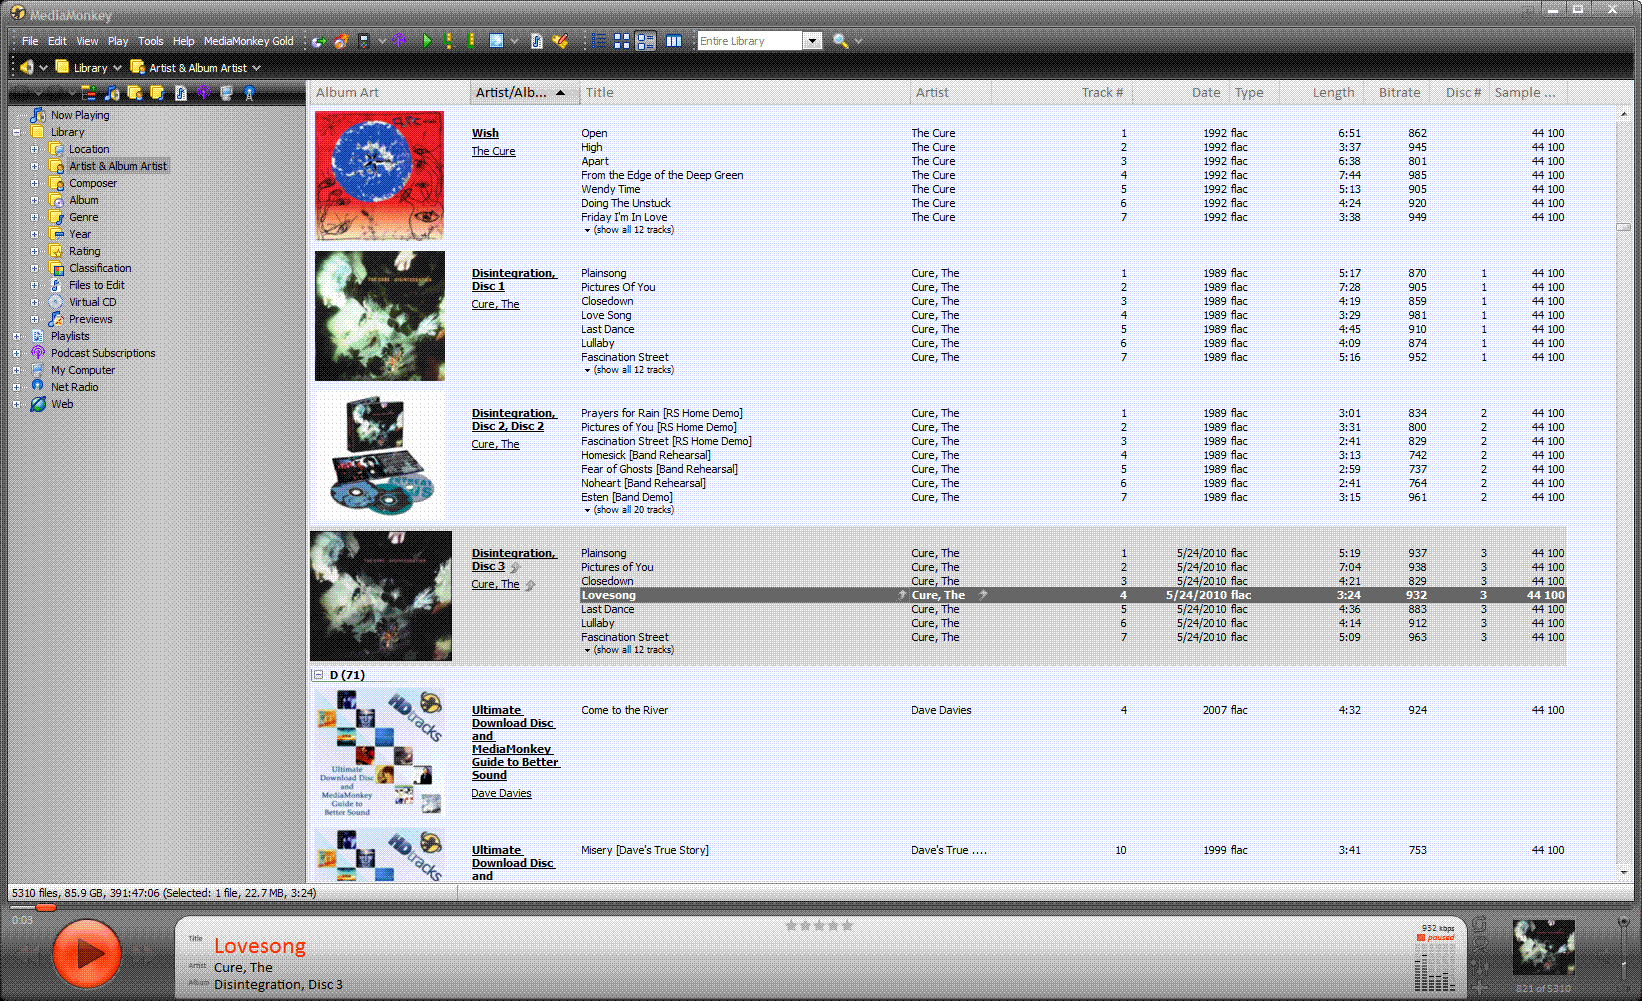Click the large orange Play button
This screenshot has width=1642, height=1001.
pyautogui.click(x=87, y=953)
